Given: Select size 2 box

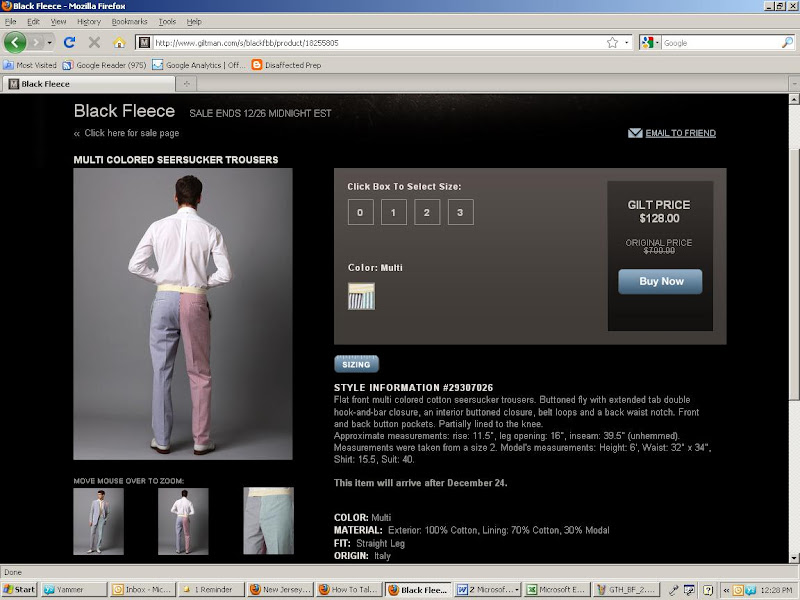Looking at the screenshot, I should coord(427,212).
